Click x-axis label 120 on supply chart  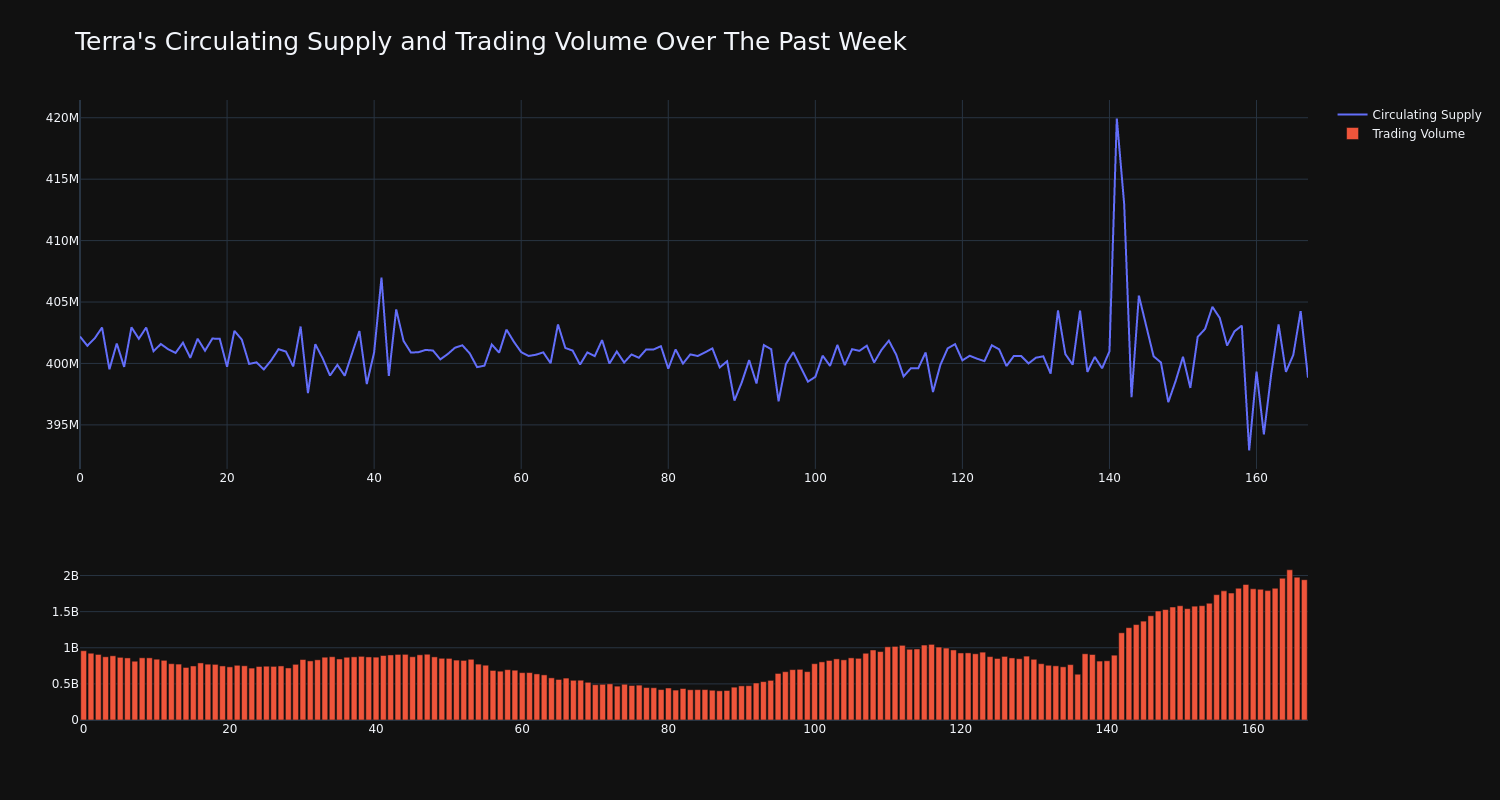962,478
